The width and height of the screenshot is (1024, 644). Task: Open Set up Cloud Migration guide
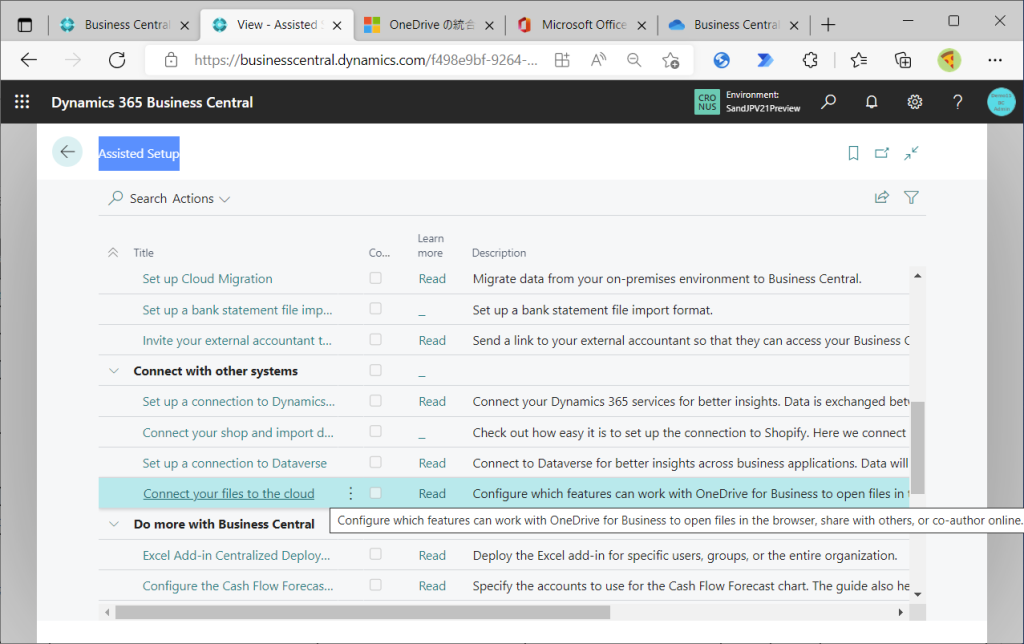tap(208, 279)
